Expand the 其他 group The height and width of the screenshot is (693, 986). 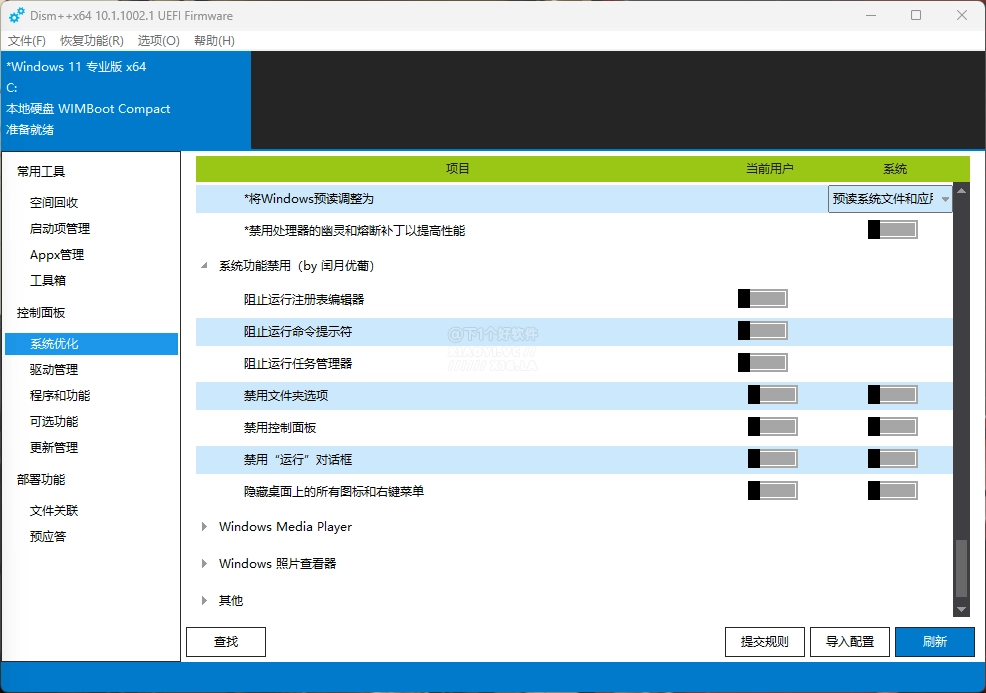[204, 601]
